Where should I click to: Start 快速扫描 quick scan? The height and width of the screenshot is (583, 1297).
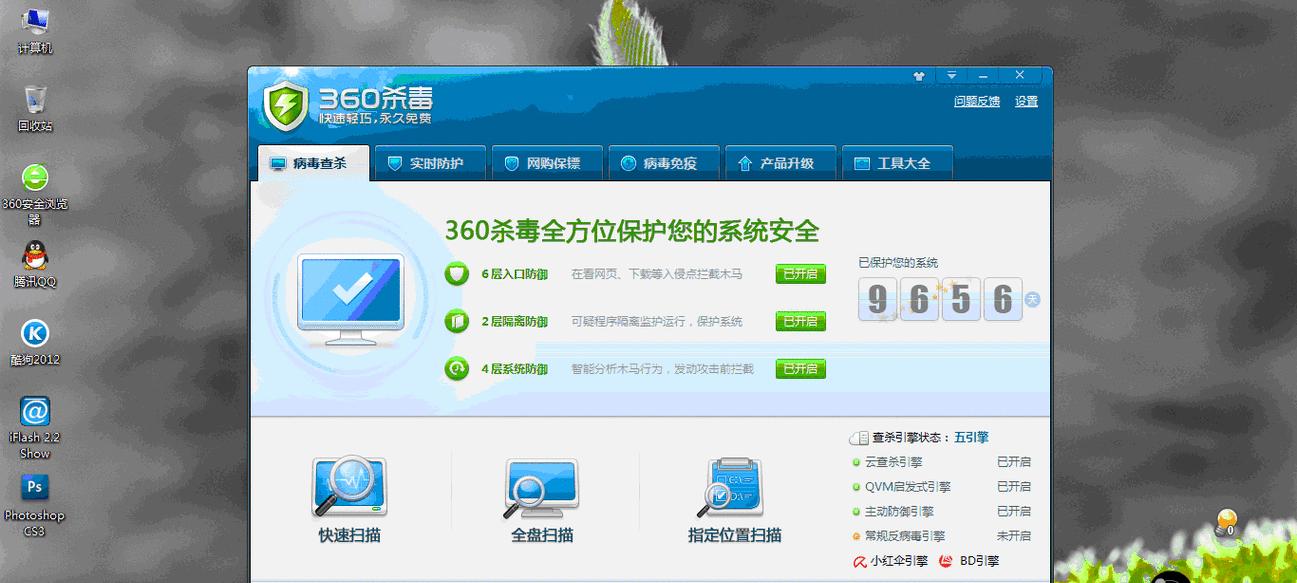point(349,499)
